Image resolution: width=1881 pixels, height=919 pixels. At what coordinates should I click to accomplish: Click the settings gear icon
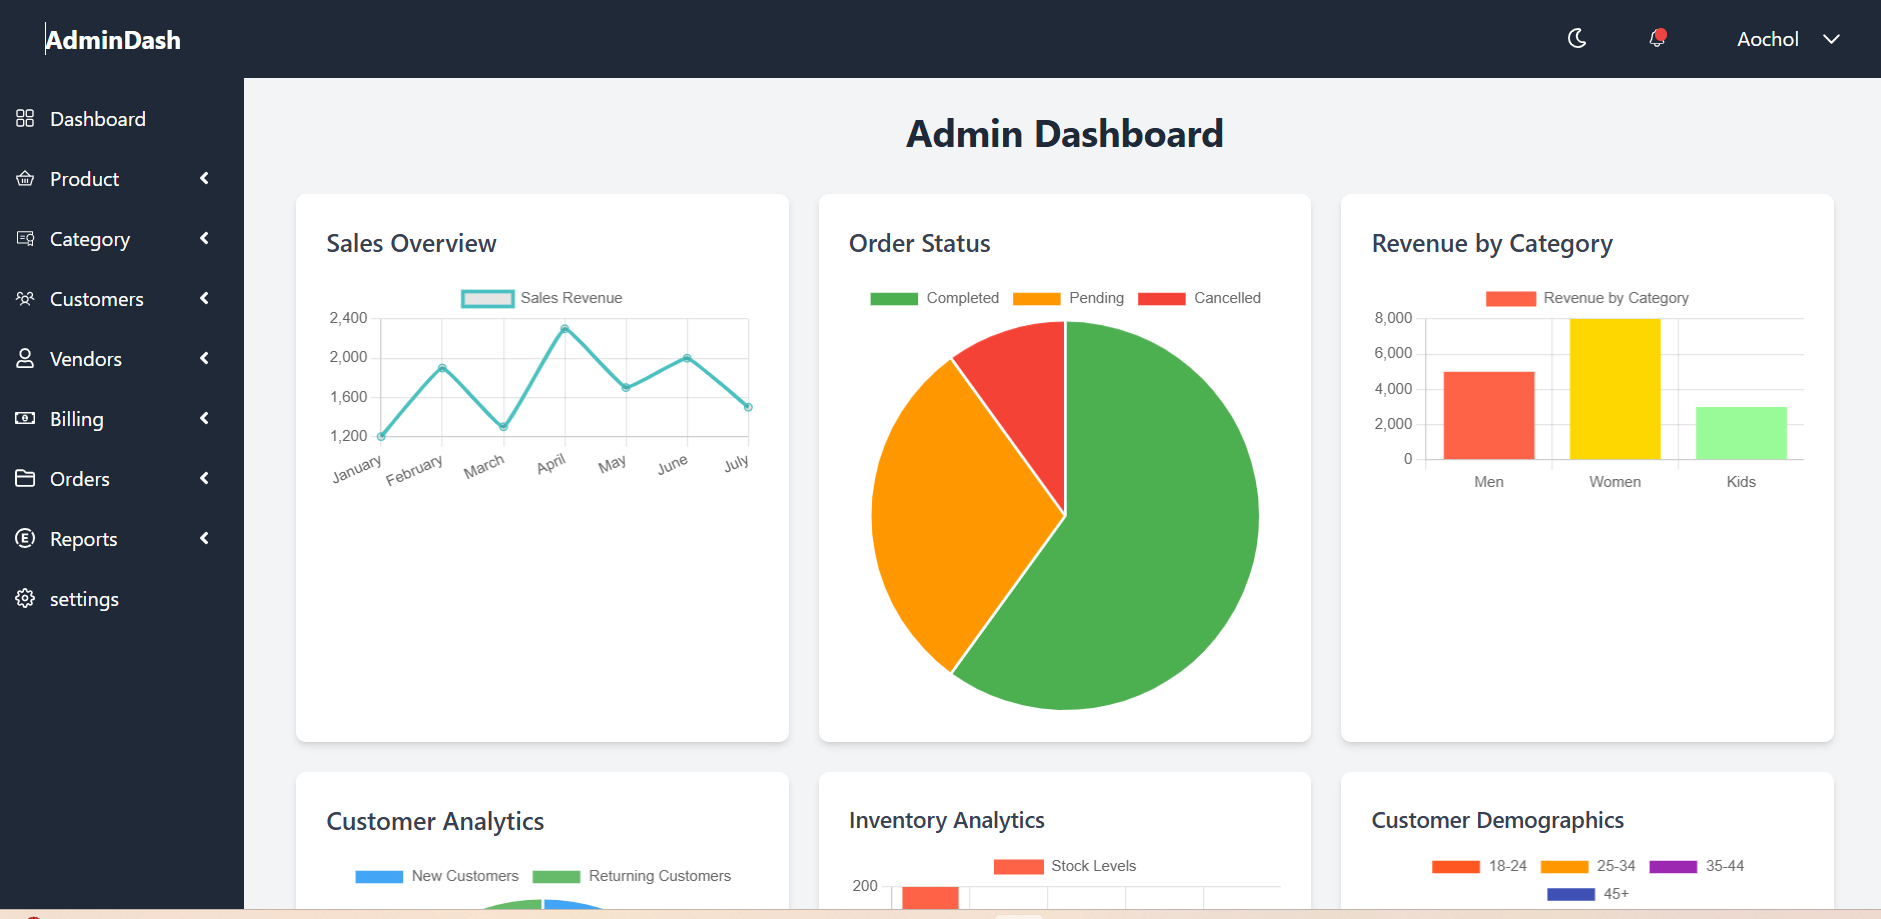point(25,599)
